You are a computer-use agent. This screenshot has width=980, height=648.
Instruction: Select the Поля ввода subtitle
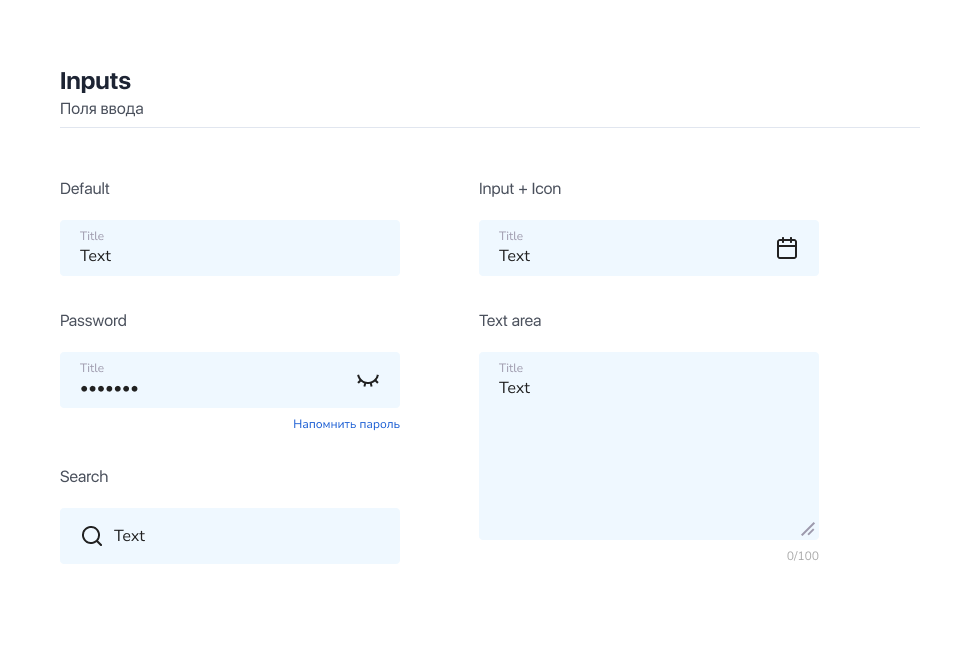tap(101, 109)
